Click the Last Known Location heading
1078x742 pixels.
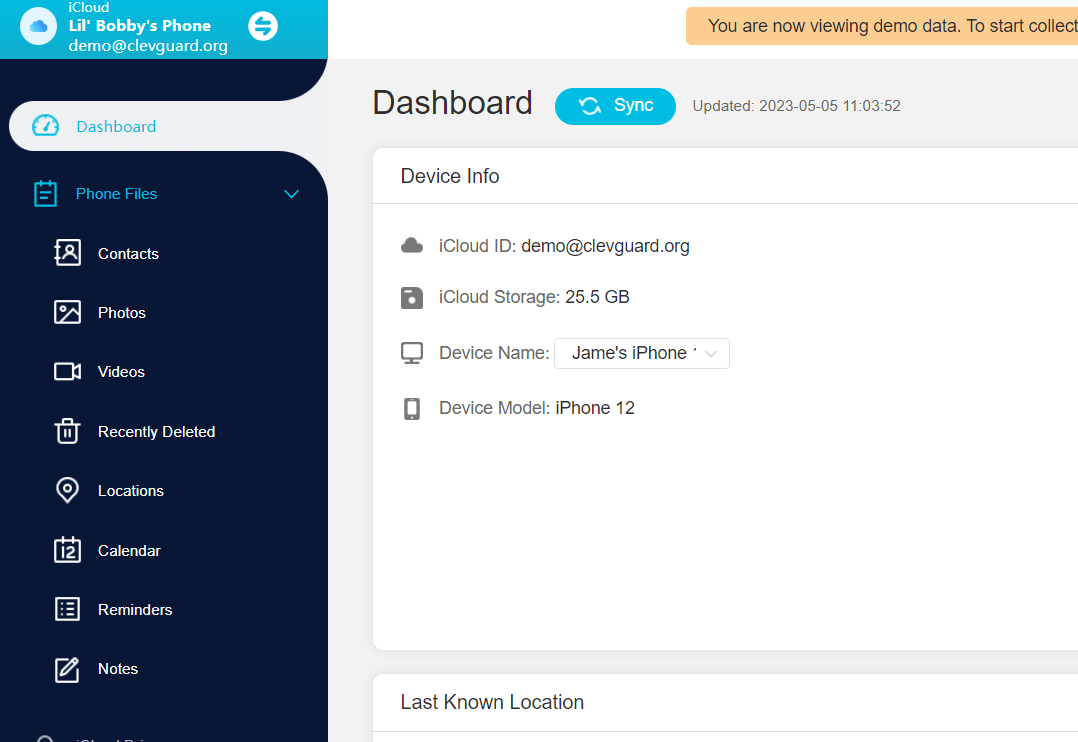[492, 702]
